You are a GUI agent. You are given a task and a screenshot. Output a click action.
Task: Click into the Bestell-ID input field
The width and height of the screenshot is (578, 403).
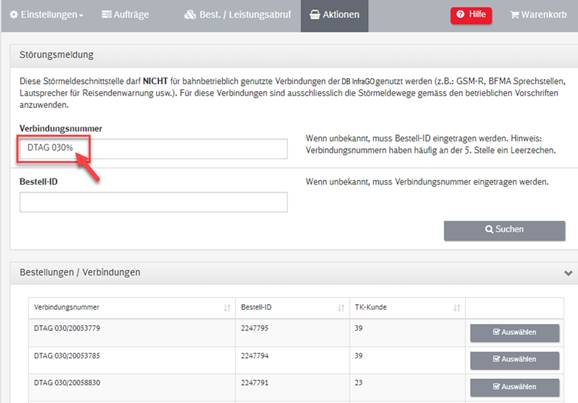click(x=153, y=202)
